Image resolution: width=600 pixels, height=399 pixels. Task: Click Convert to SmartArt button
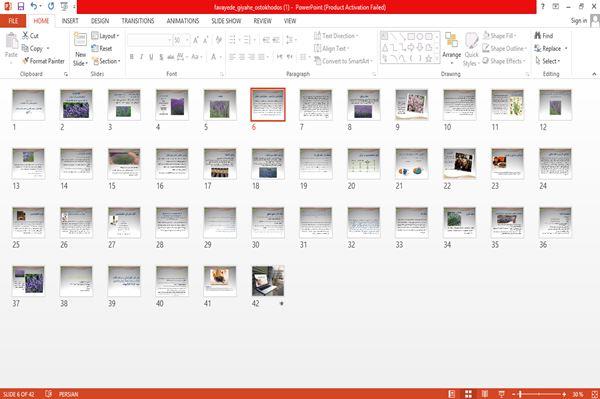point(343,61)
